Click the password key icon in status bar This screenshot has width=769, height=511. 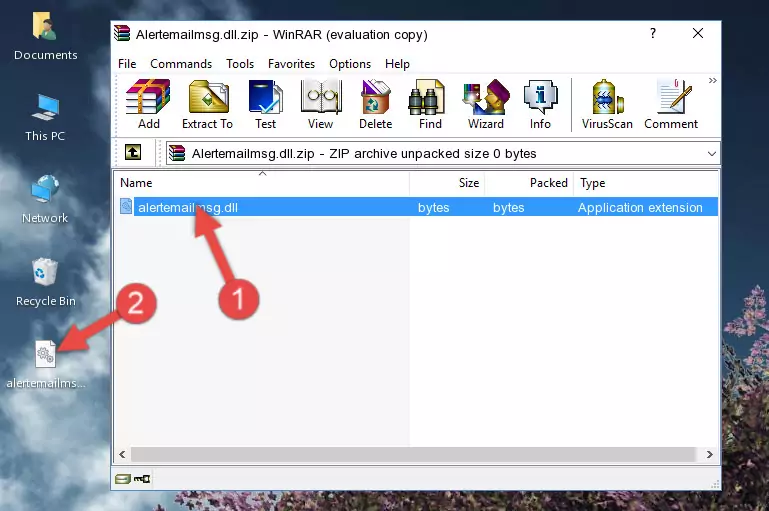[x=142, y=479]
